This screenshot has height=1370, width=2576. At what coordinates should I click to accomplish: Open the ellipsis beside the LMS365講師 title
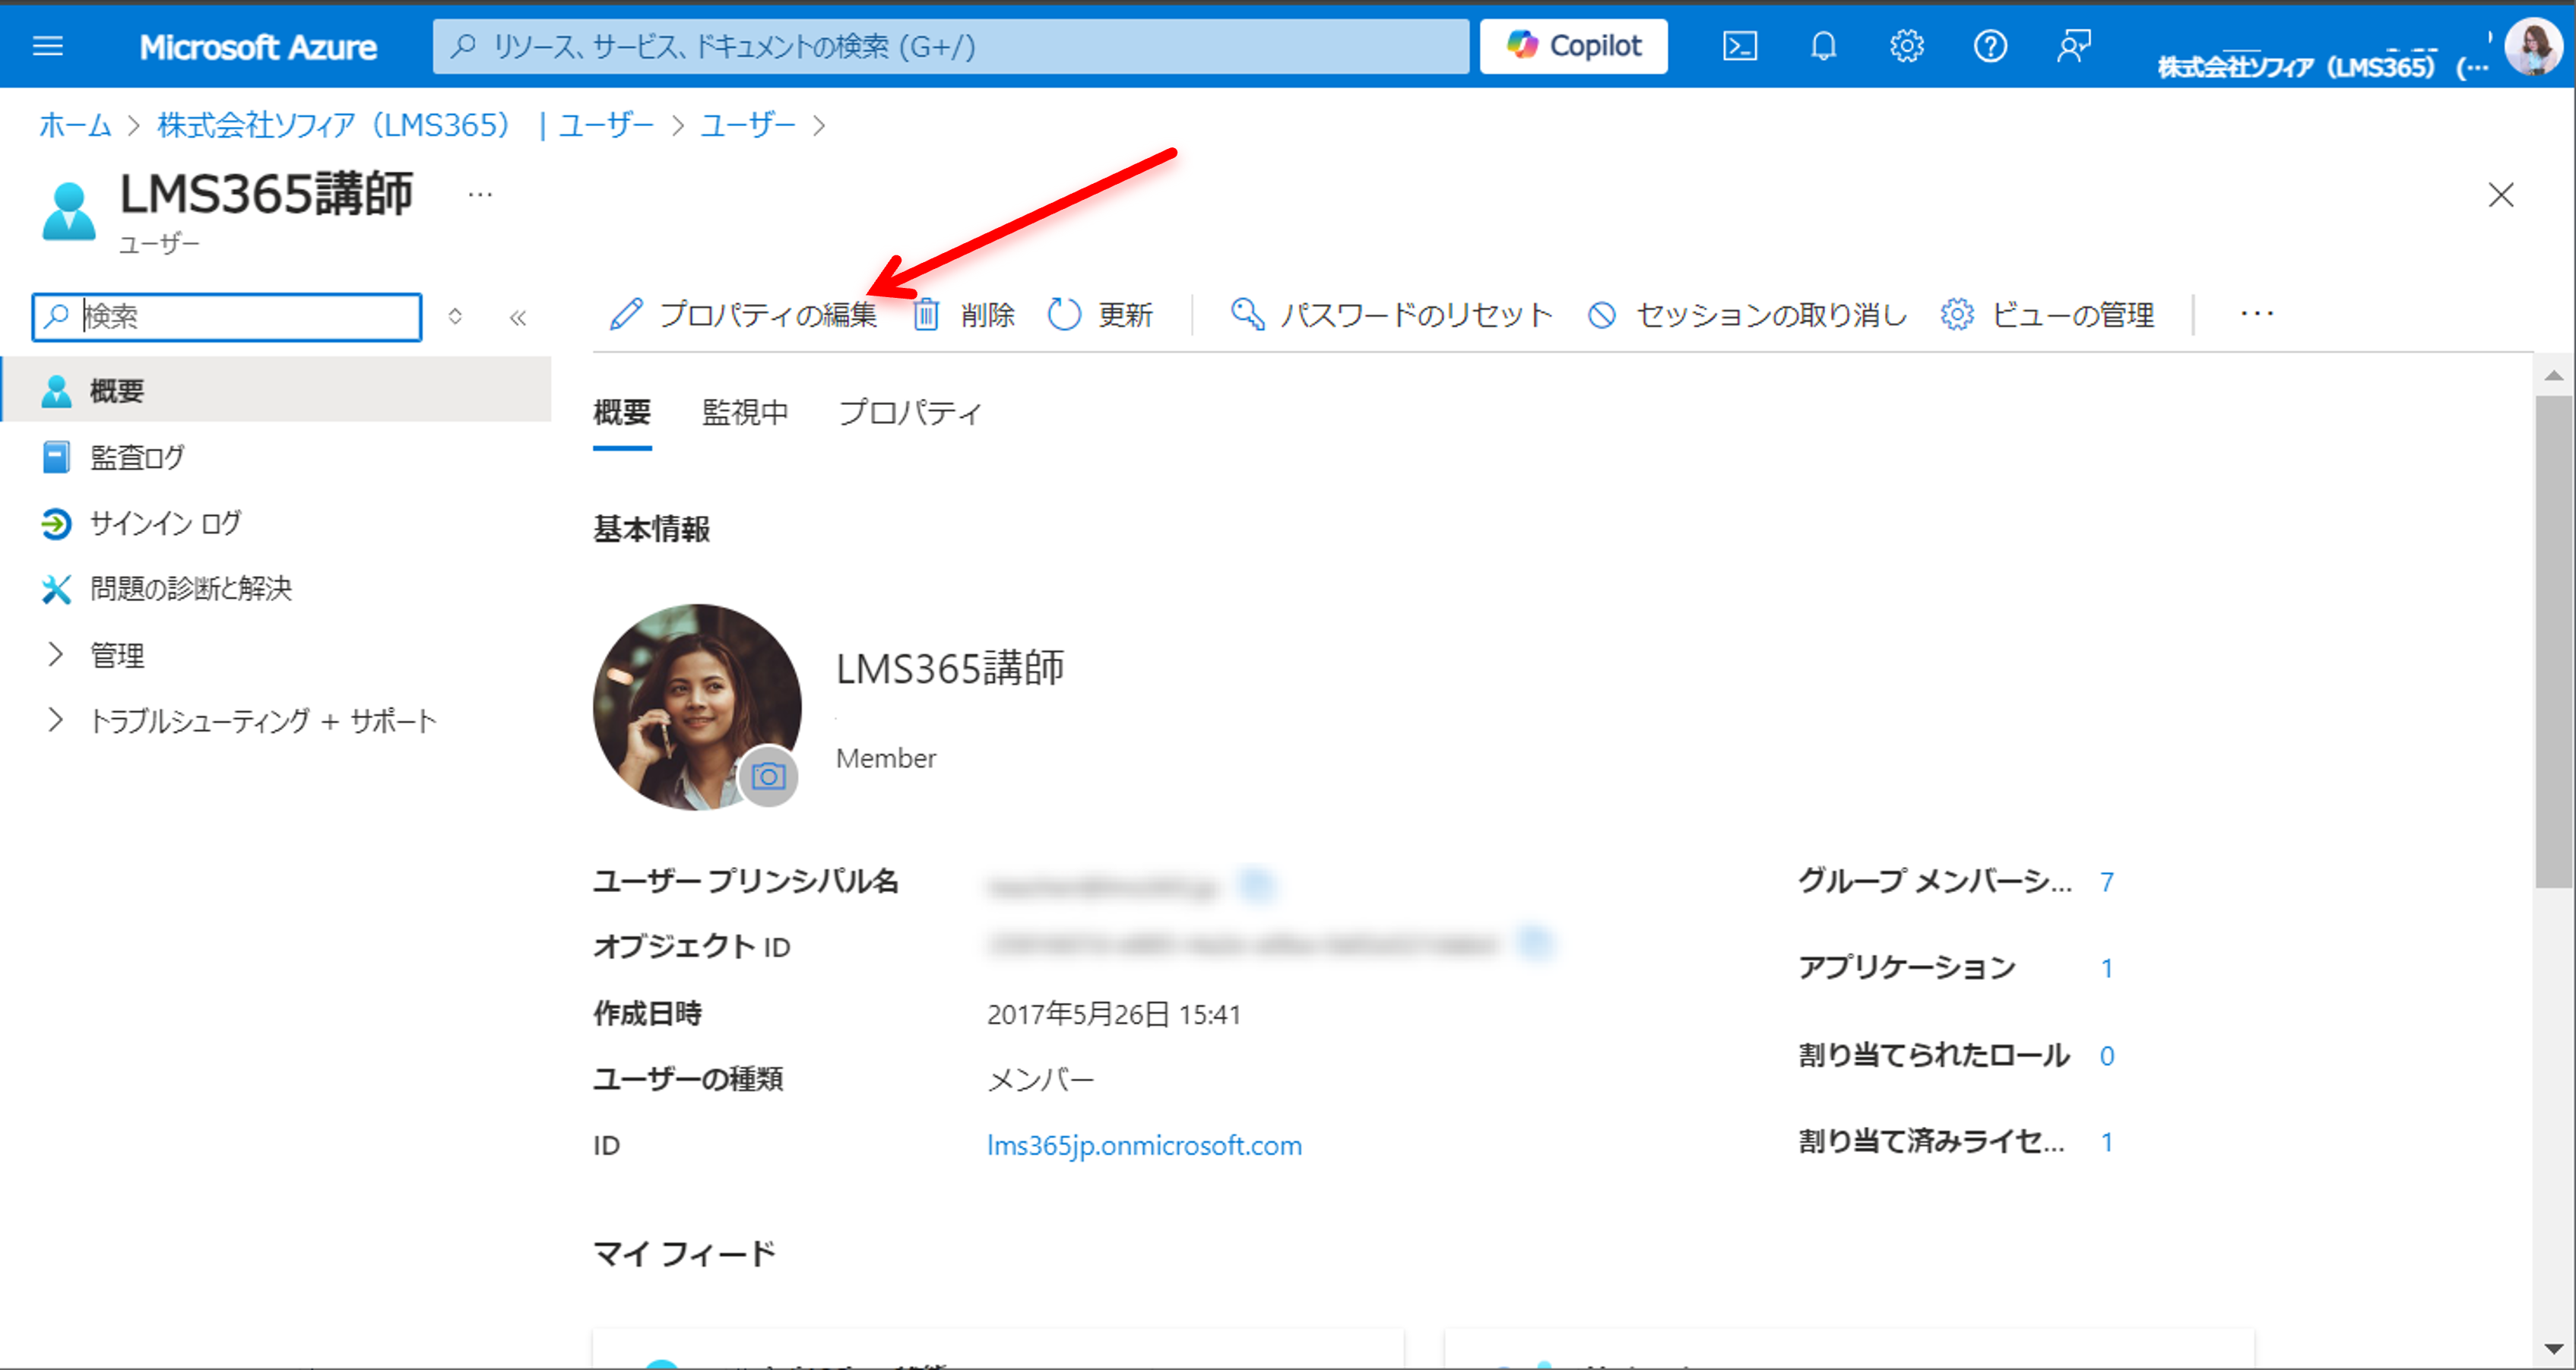480,194
